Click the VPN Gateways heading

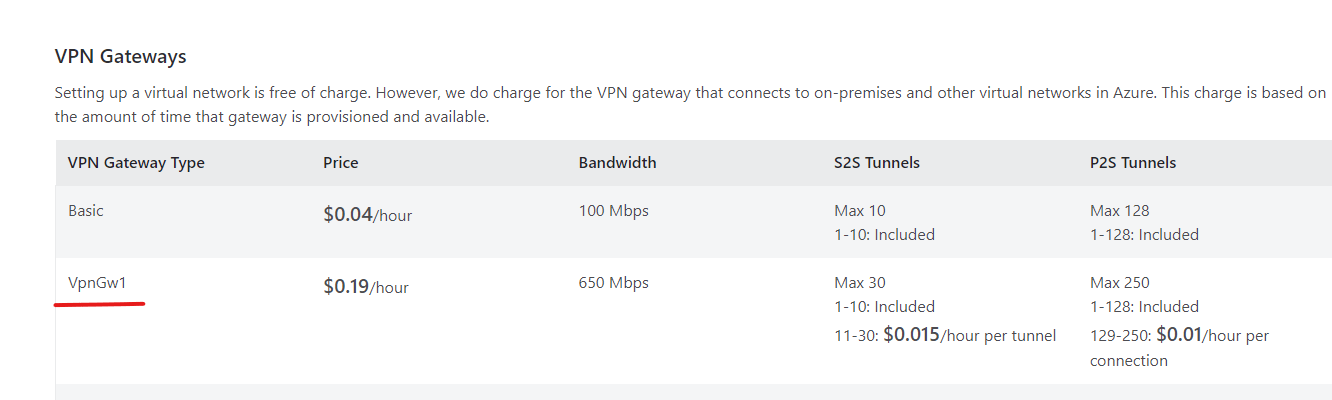pos(120,56)
